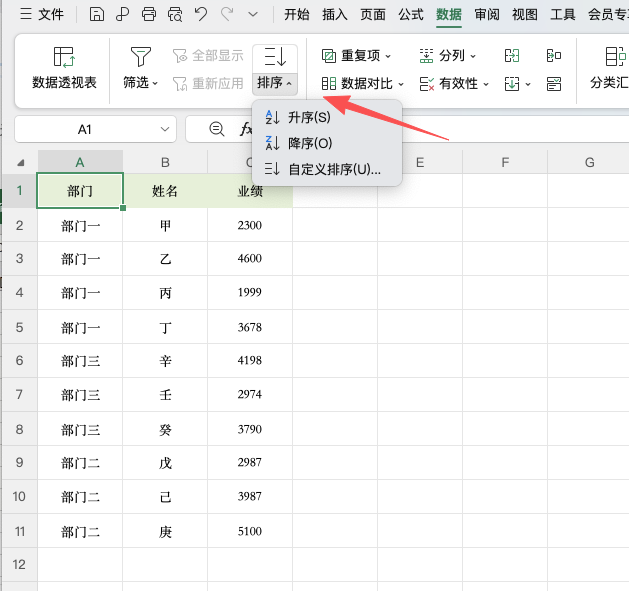Switch to the 页面 tab
The image size is (629, 591).
point(373,14)
